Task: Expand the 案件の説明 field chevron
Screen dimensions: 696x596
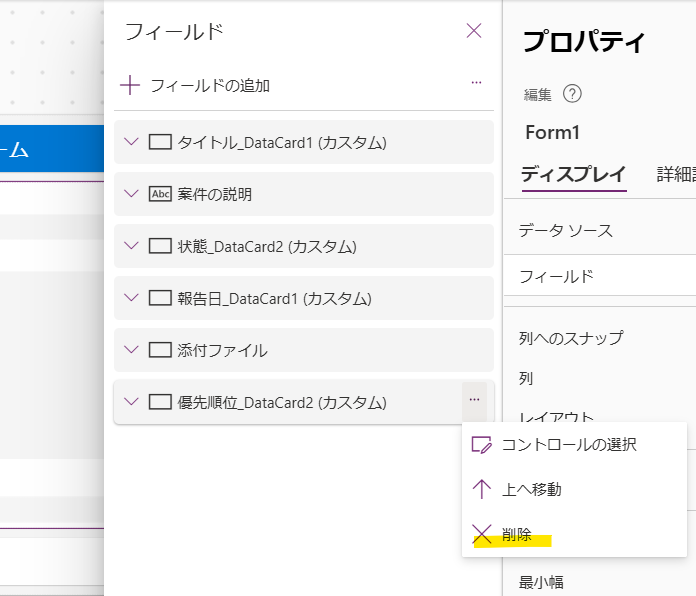Action: 131,194
